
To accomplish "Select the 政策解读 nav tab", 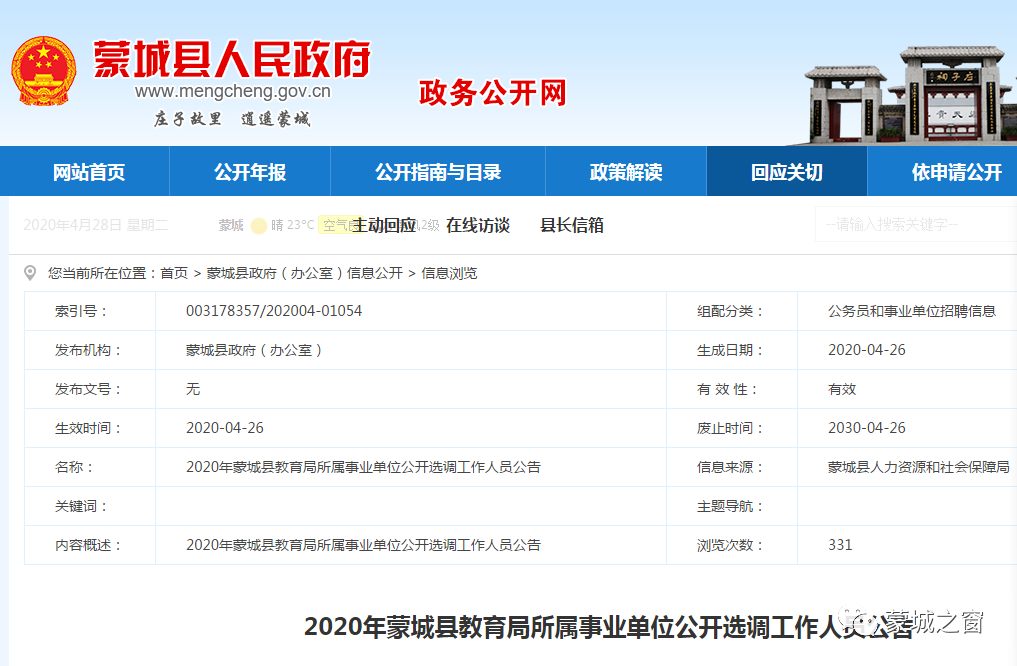I will 626,172.
